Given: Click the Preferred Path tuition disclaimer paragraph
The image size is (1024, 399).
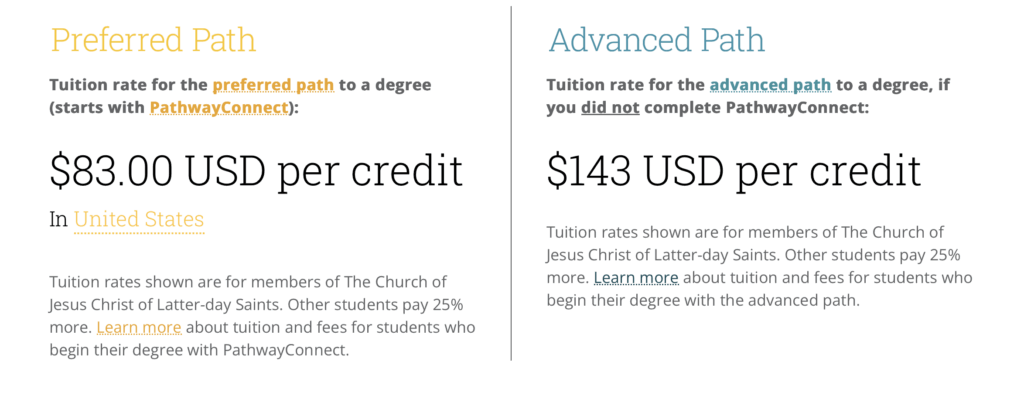Looking at the screenshot, I should coord(263,316).
